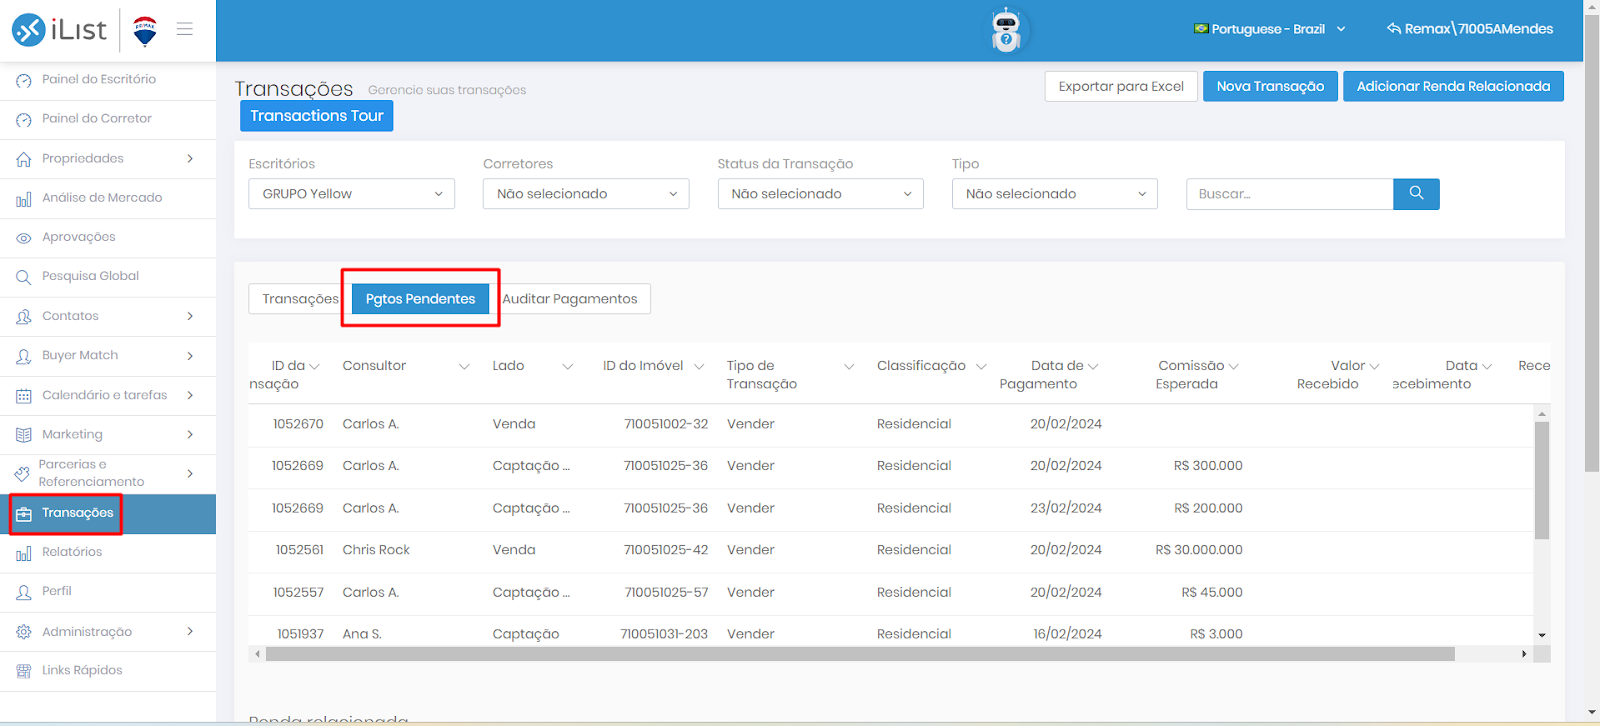This screenshot has height=726, width=1600.
Task: Switch to the Transações tab
Action: pyautogui.click(x=299, y=299)
